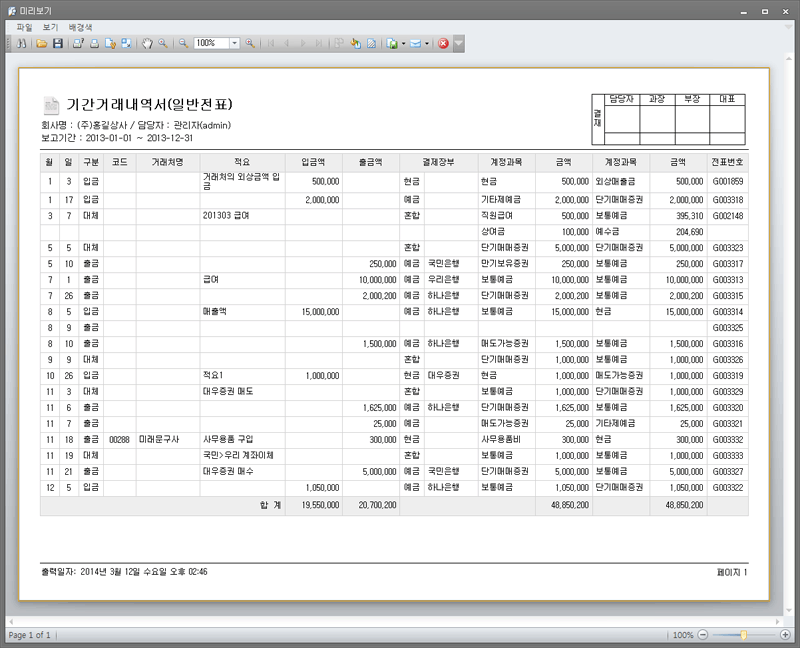Click voucher number G003325
The width and height of the screenshot is (800, 648).
728,328
